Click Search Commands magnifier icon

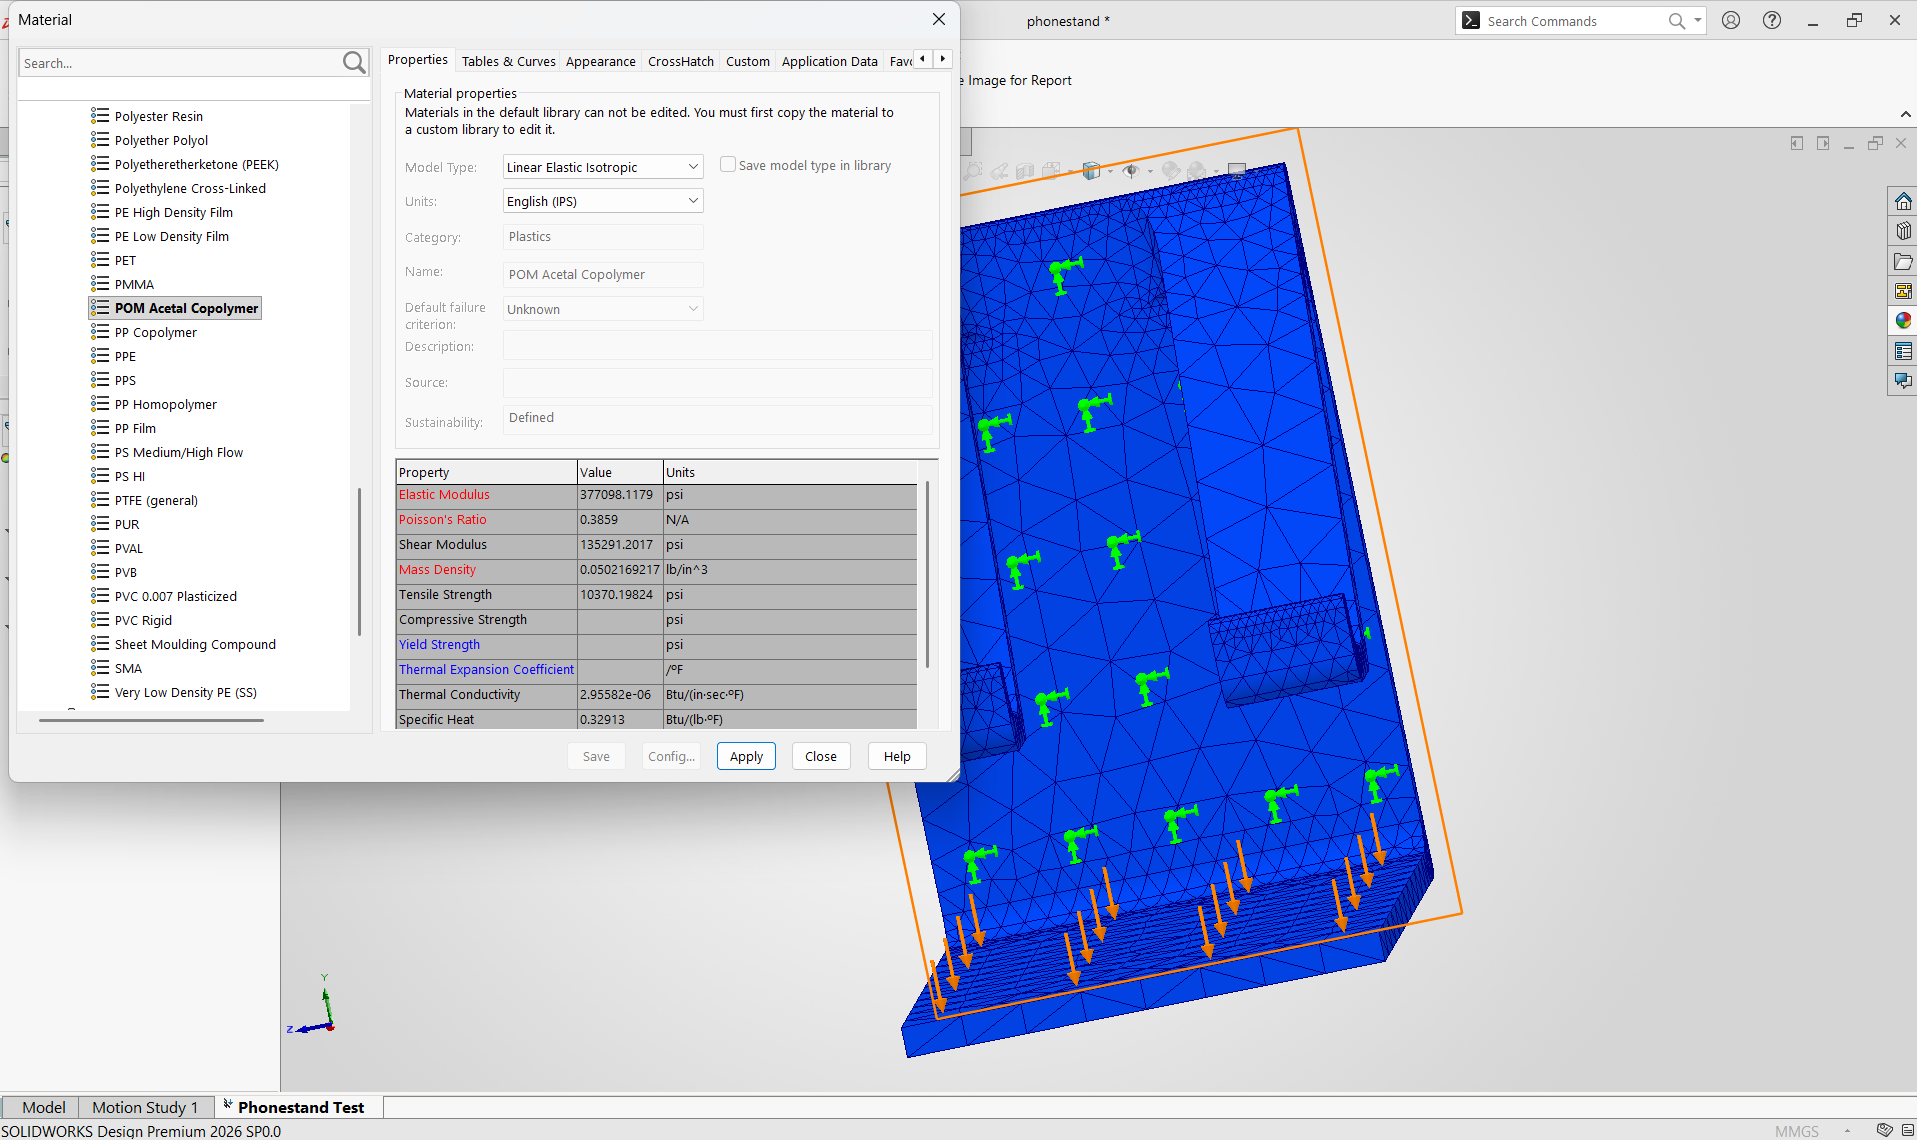pos(1677,21)
